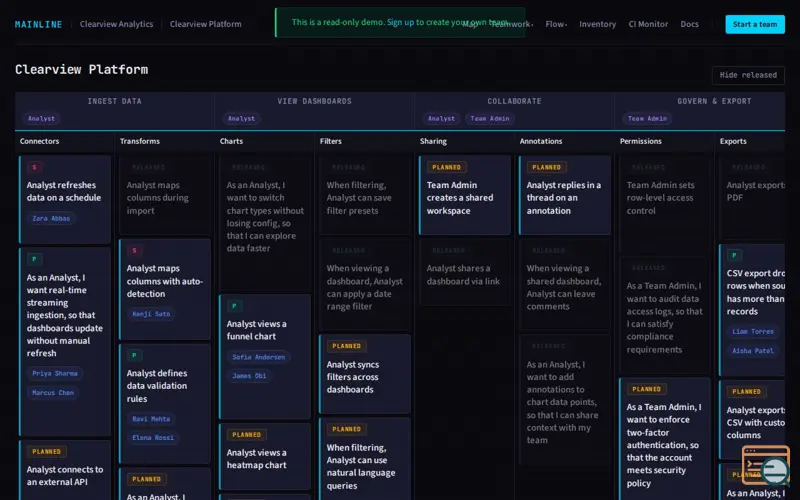Click the Start a team button
The image size is (800, 500).
[x=755, y=24]
